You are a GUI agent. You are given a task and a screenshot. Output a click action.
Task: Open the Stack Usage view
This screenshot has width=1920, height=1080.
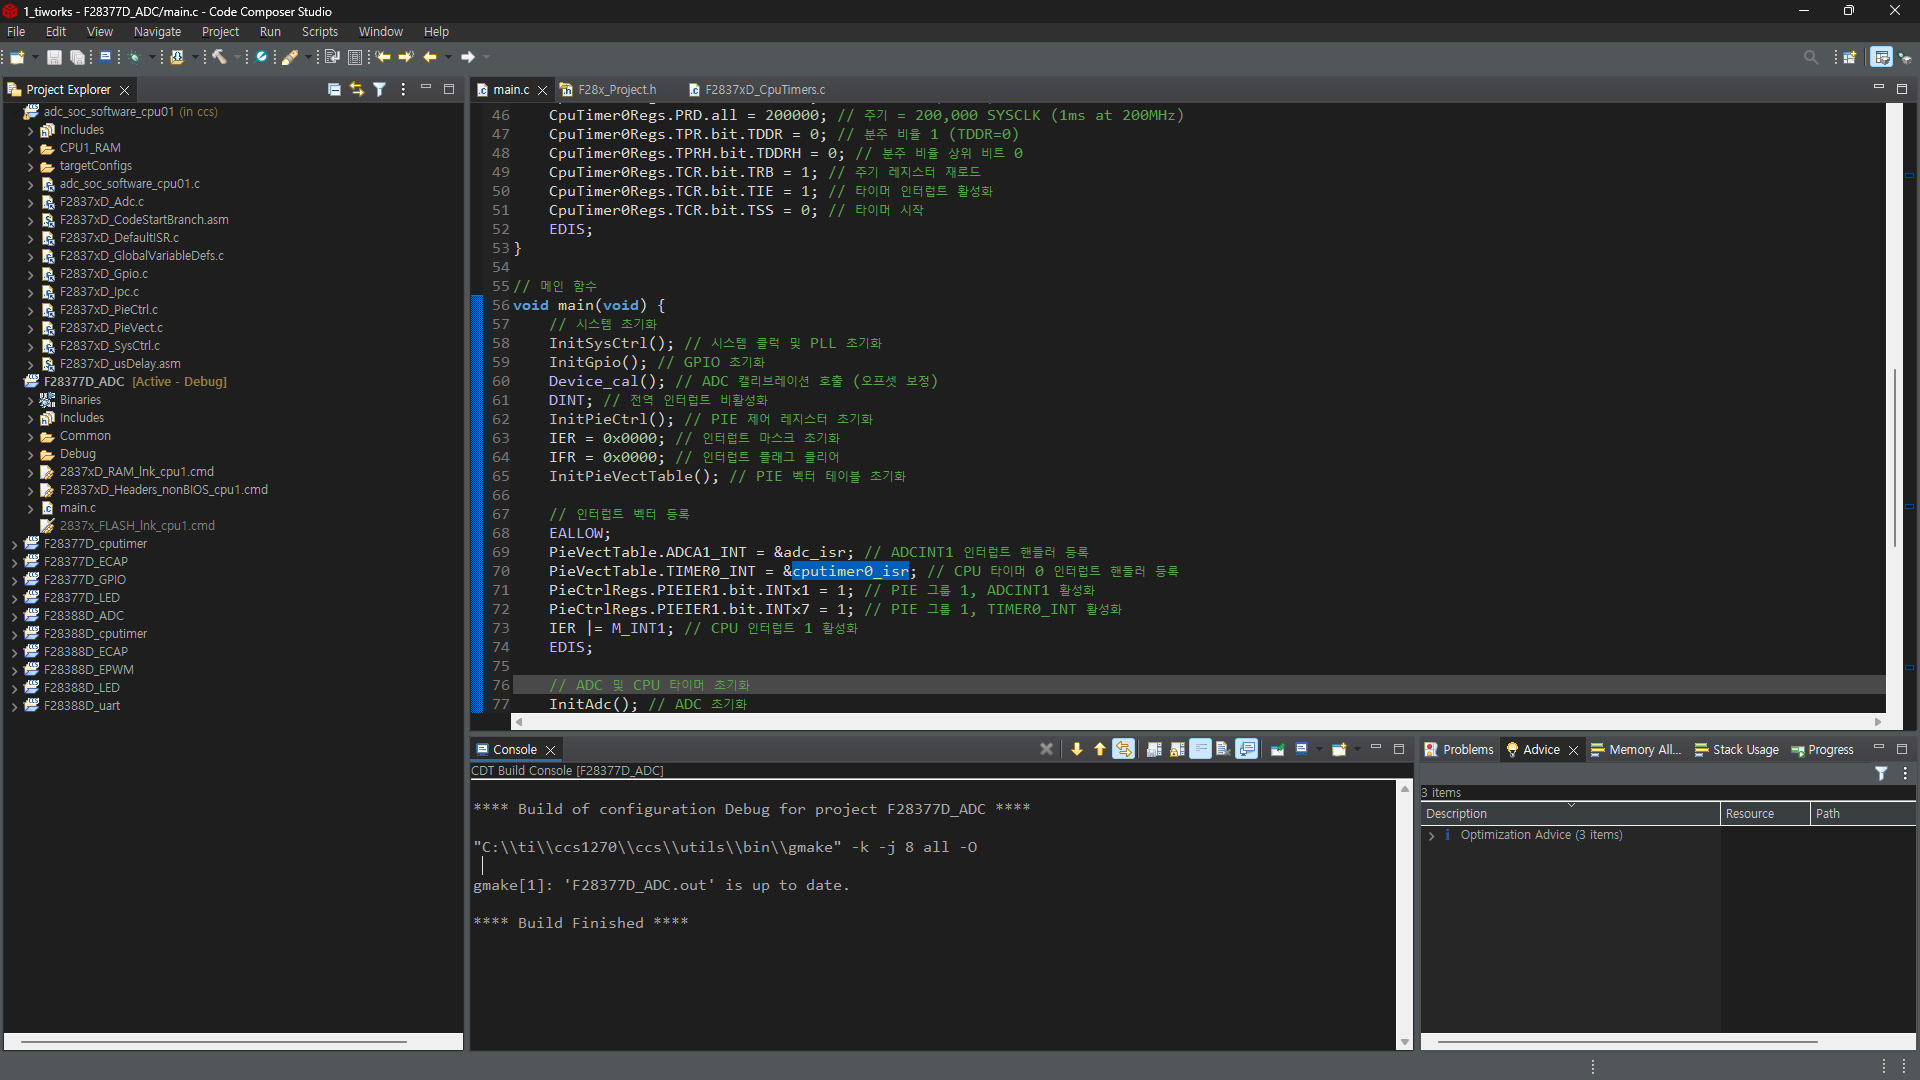click(x=1745, y=749)
